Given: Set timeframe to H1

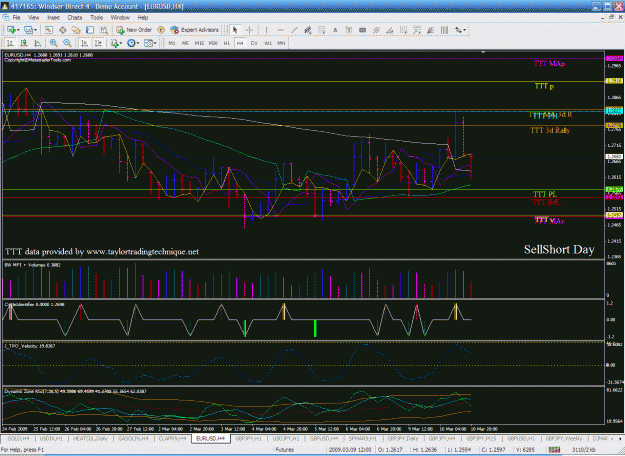Looking at the screenshot, I should 226,43.
